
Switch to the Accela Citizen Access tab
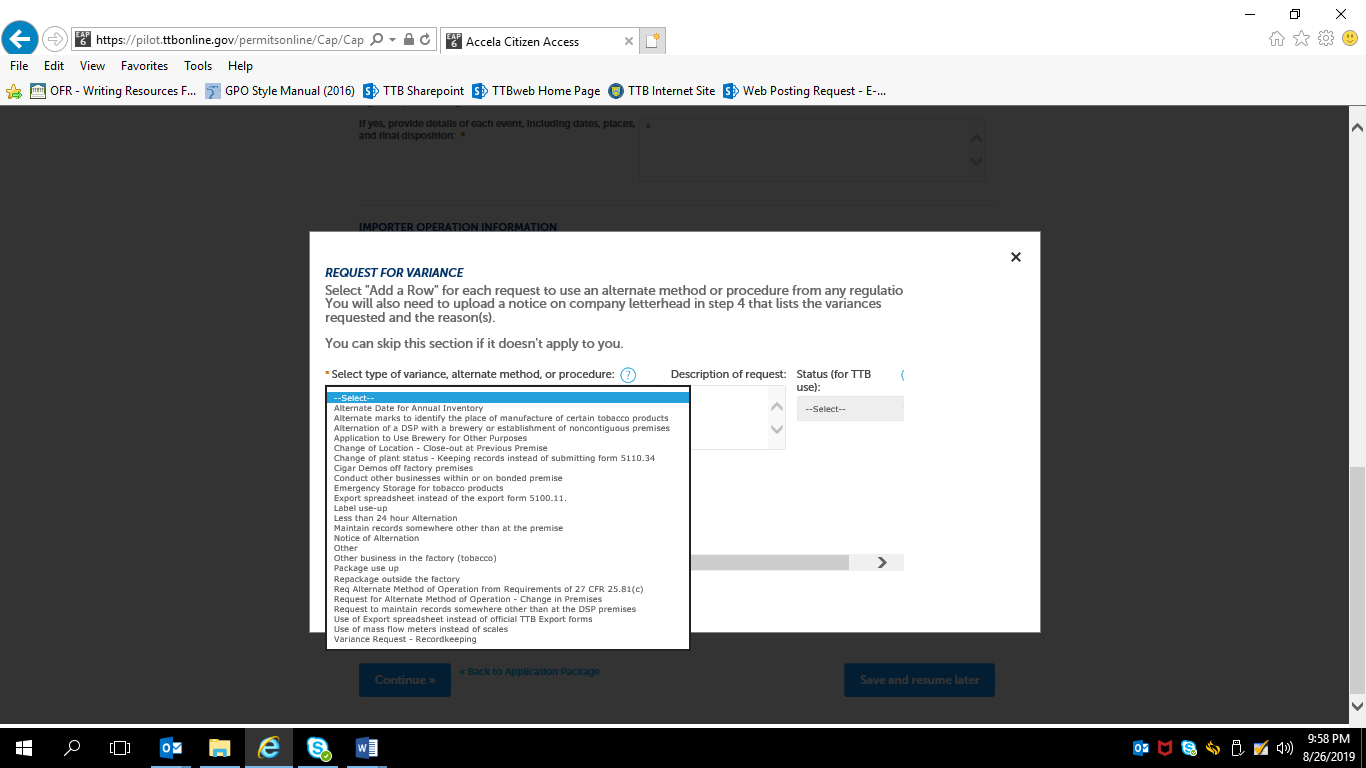coord(539,41)
